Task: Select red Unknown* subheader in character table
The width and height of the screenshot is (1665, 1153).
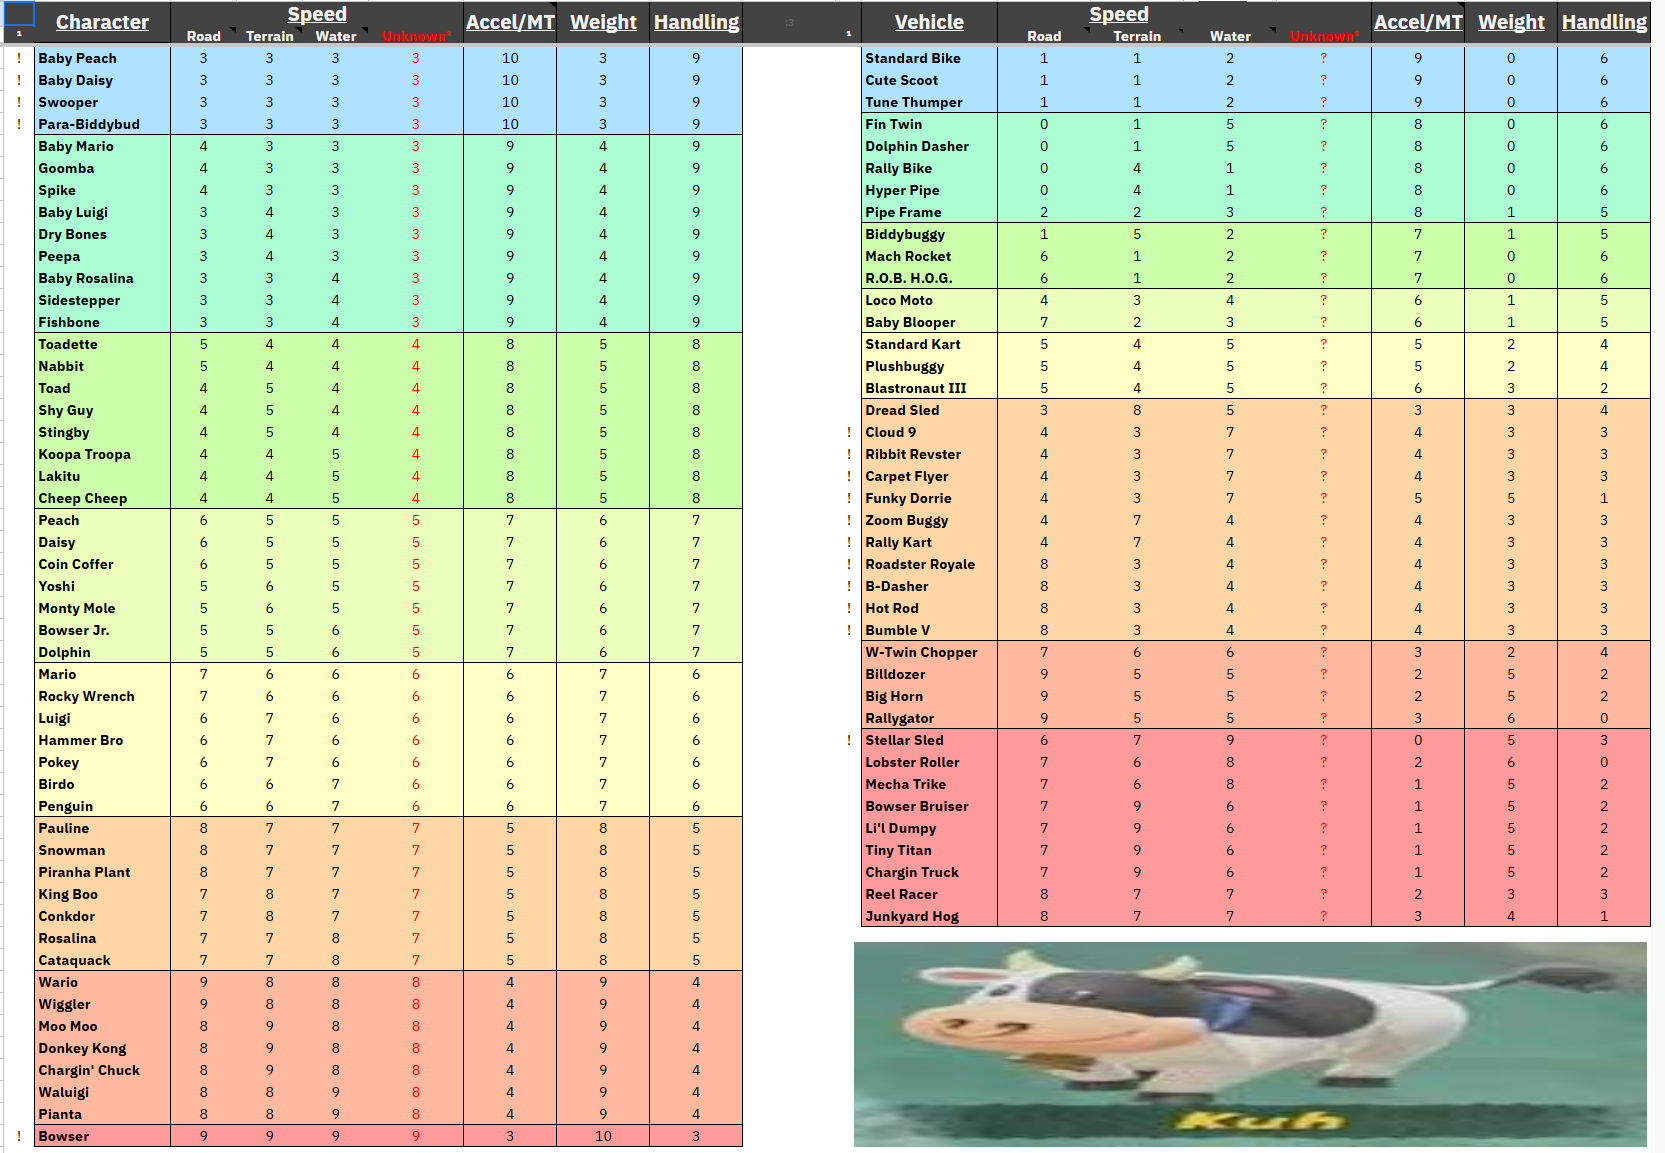Action: pos(416,36)
